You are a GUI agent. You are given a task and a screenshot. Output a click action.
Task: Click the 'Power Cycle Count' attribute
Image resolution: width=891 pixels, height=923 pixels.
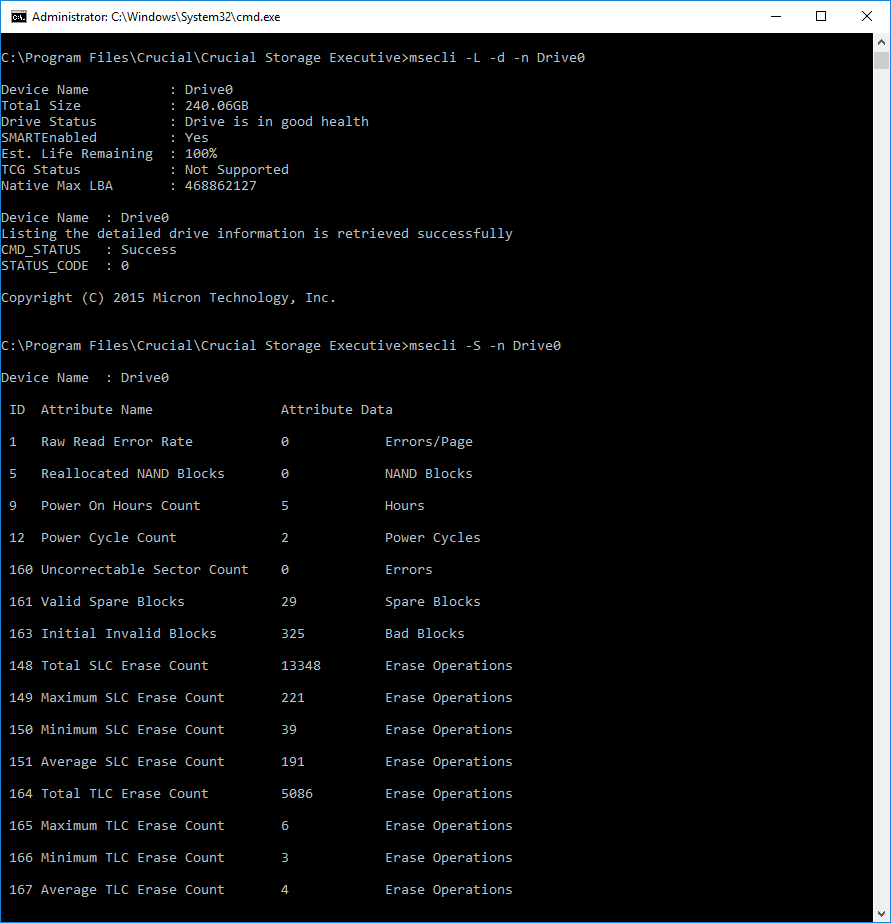click(108, 538)
